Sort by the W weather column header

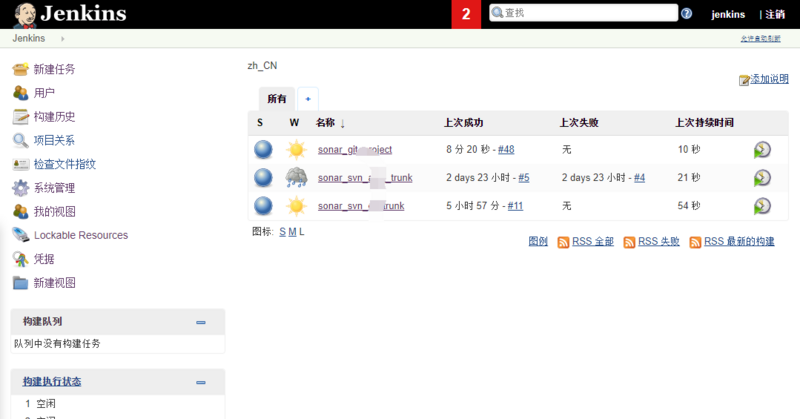[294, 122]
